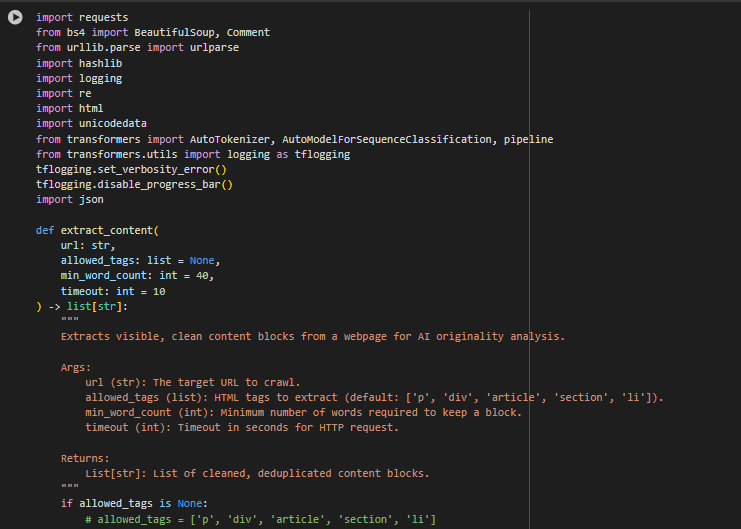Screen dimensions: 741x529
Task: Click 'pipeline' at end of import line
Action: coord(528,139)
